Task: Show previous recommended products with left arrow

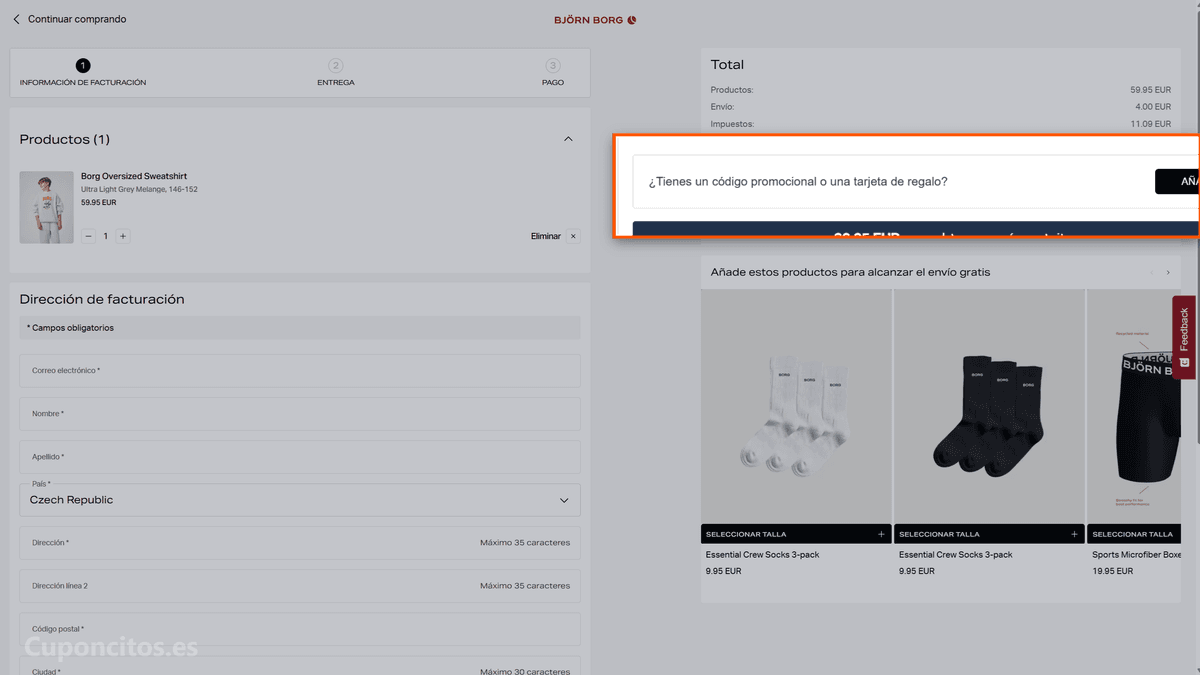Action: [x=1151, y=272]
